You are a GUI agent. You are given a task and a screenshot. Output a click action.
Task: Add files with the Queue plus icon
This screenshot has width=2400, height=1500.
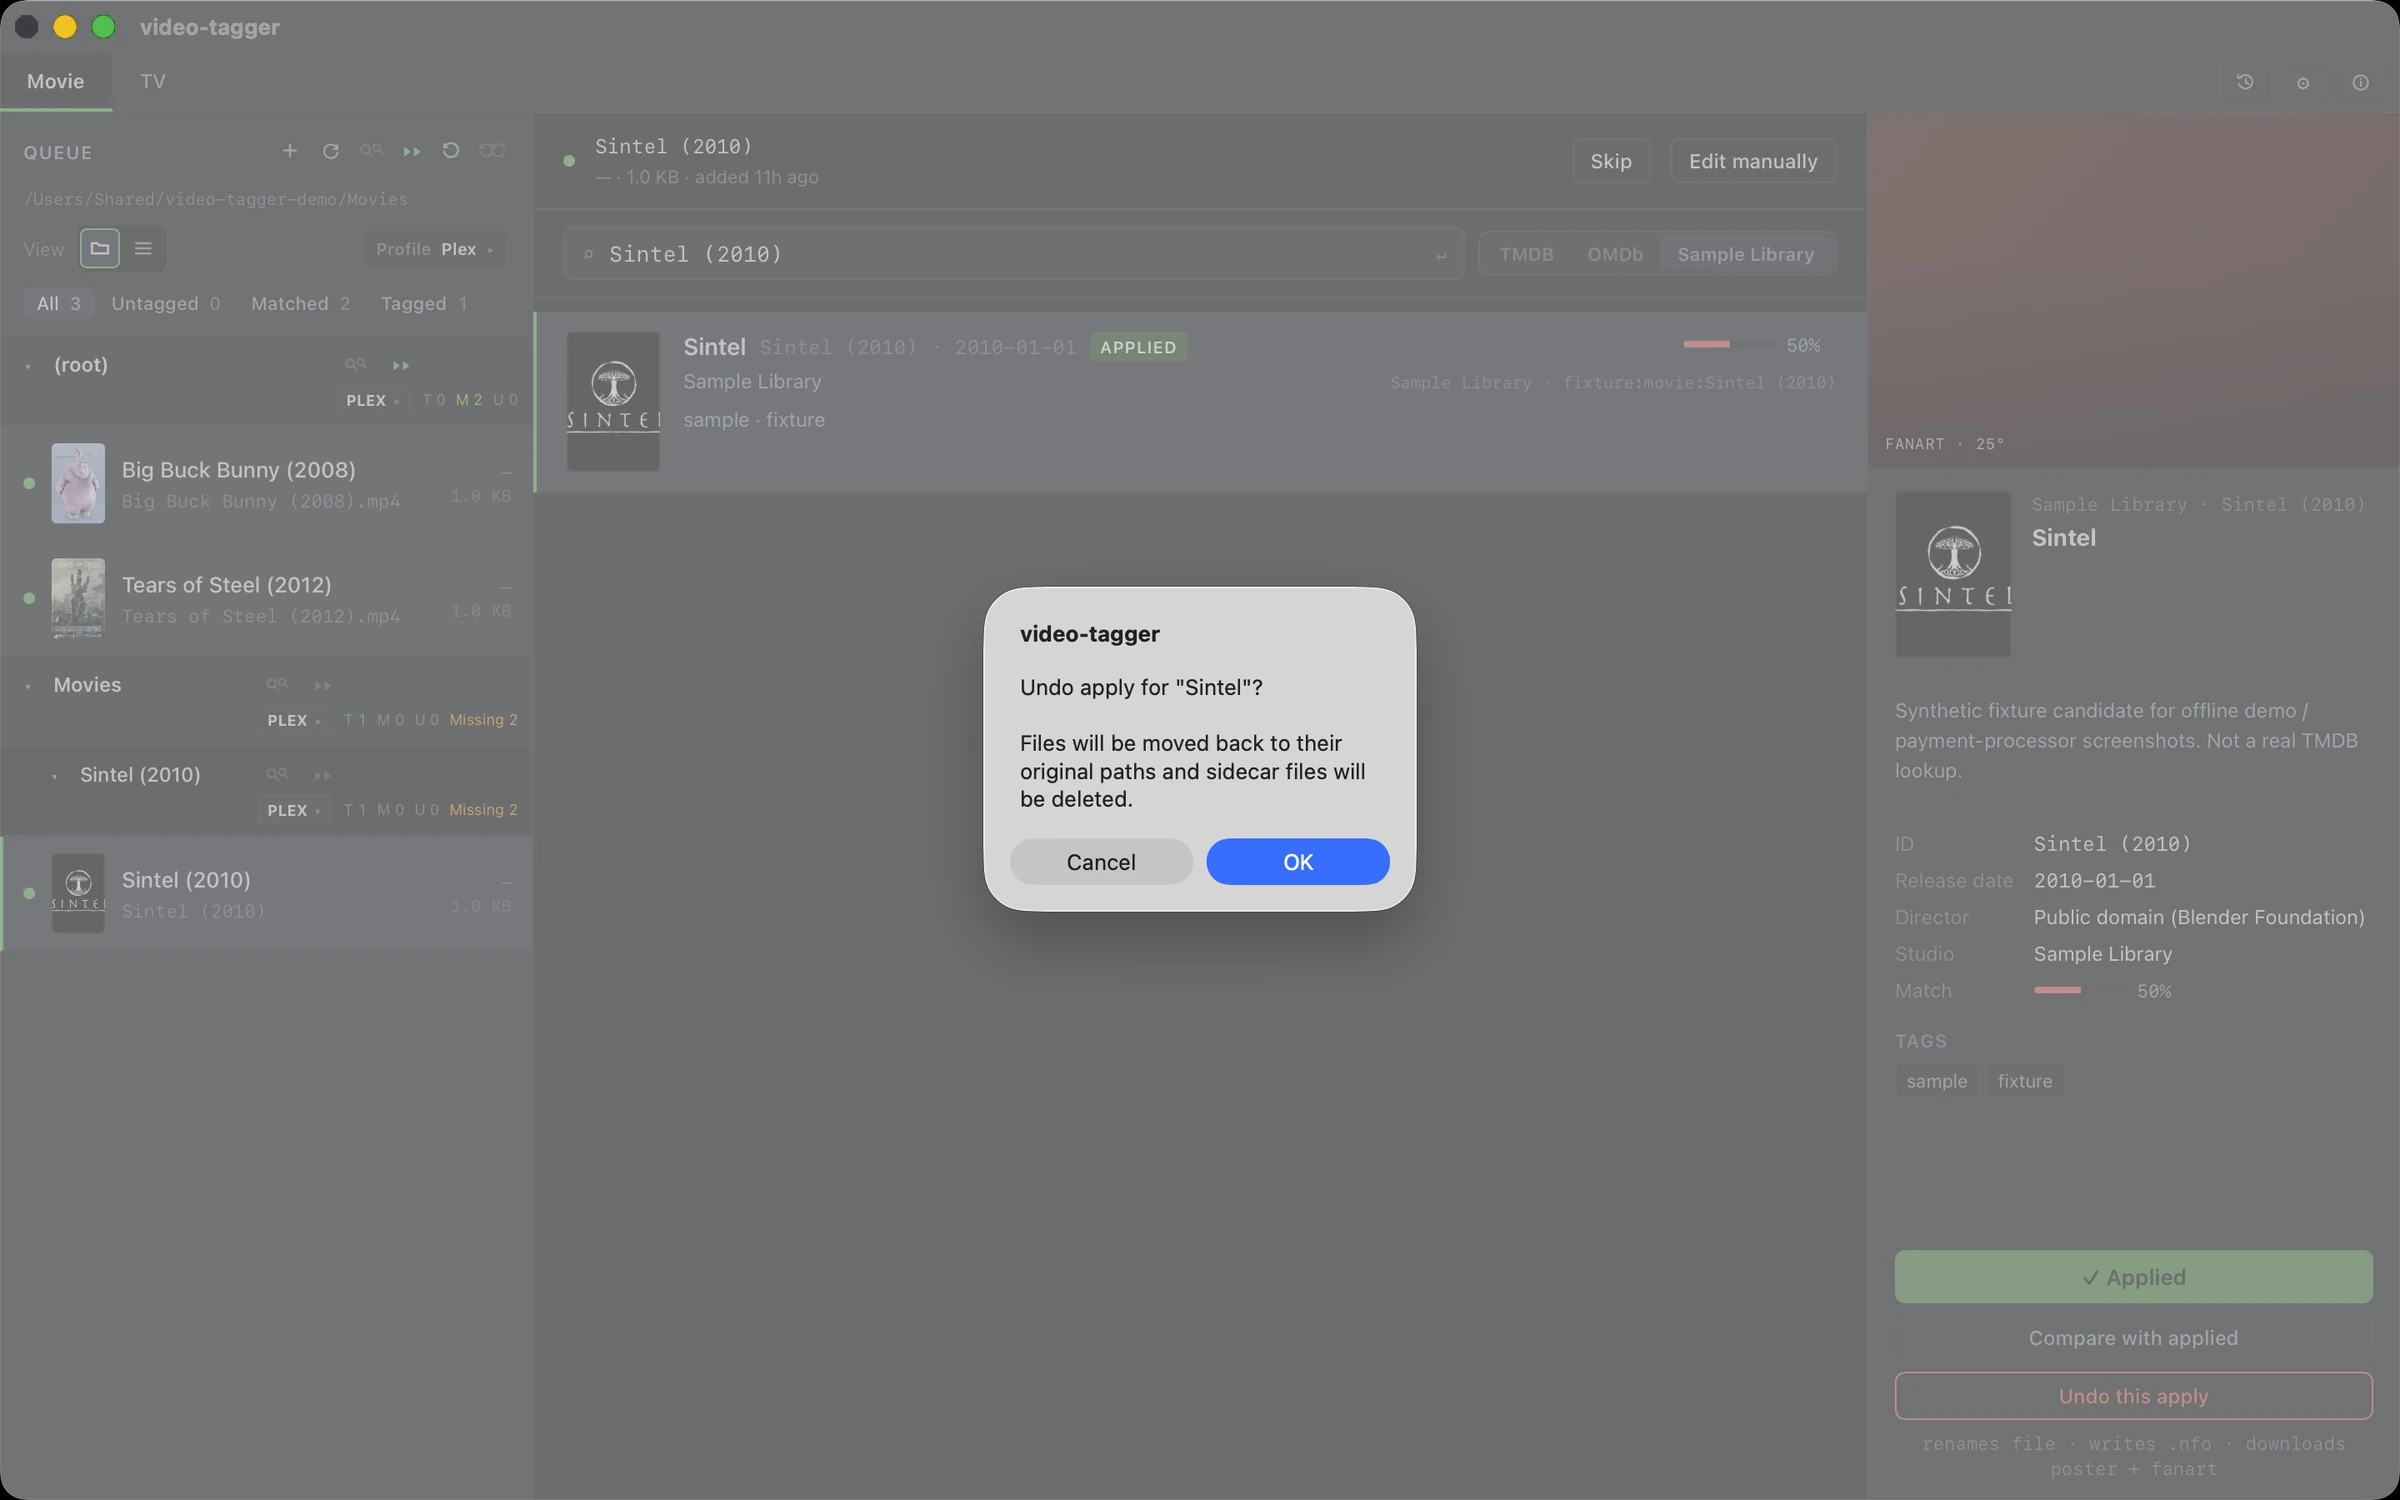coord(289,150)
